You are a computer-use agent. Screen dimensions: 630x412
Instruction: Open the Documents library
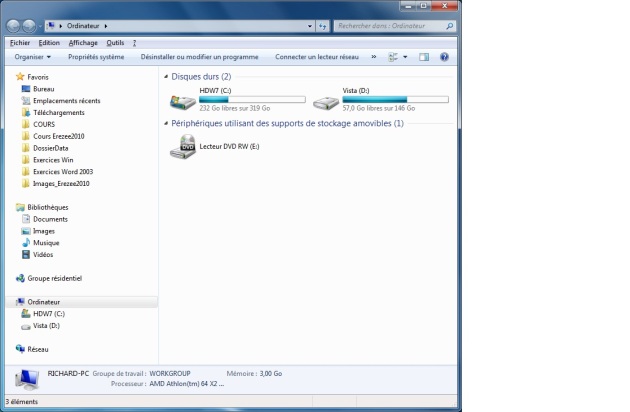[x=45, y=219]
